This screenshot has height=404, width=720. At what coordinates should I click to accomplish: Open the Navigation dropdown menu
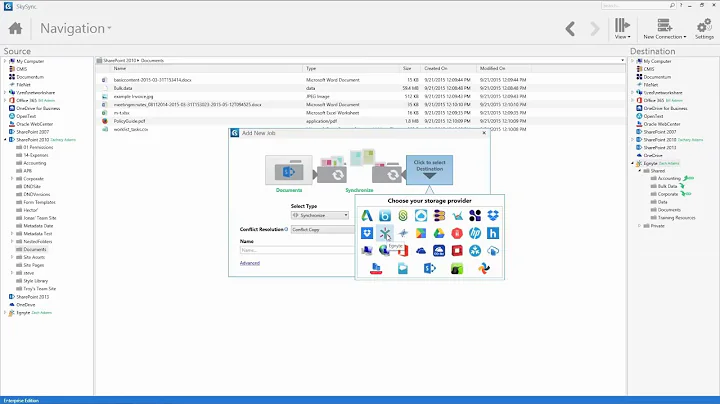(x=75, y=28)
